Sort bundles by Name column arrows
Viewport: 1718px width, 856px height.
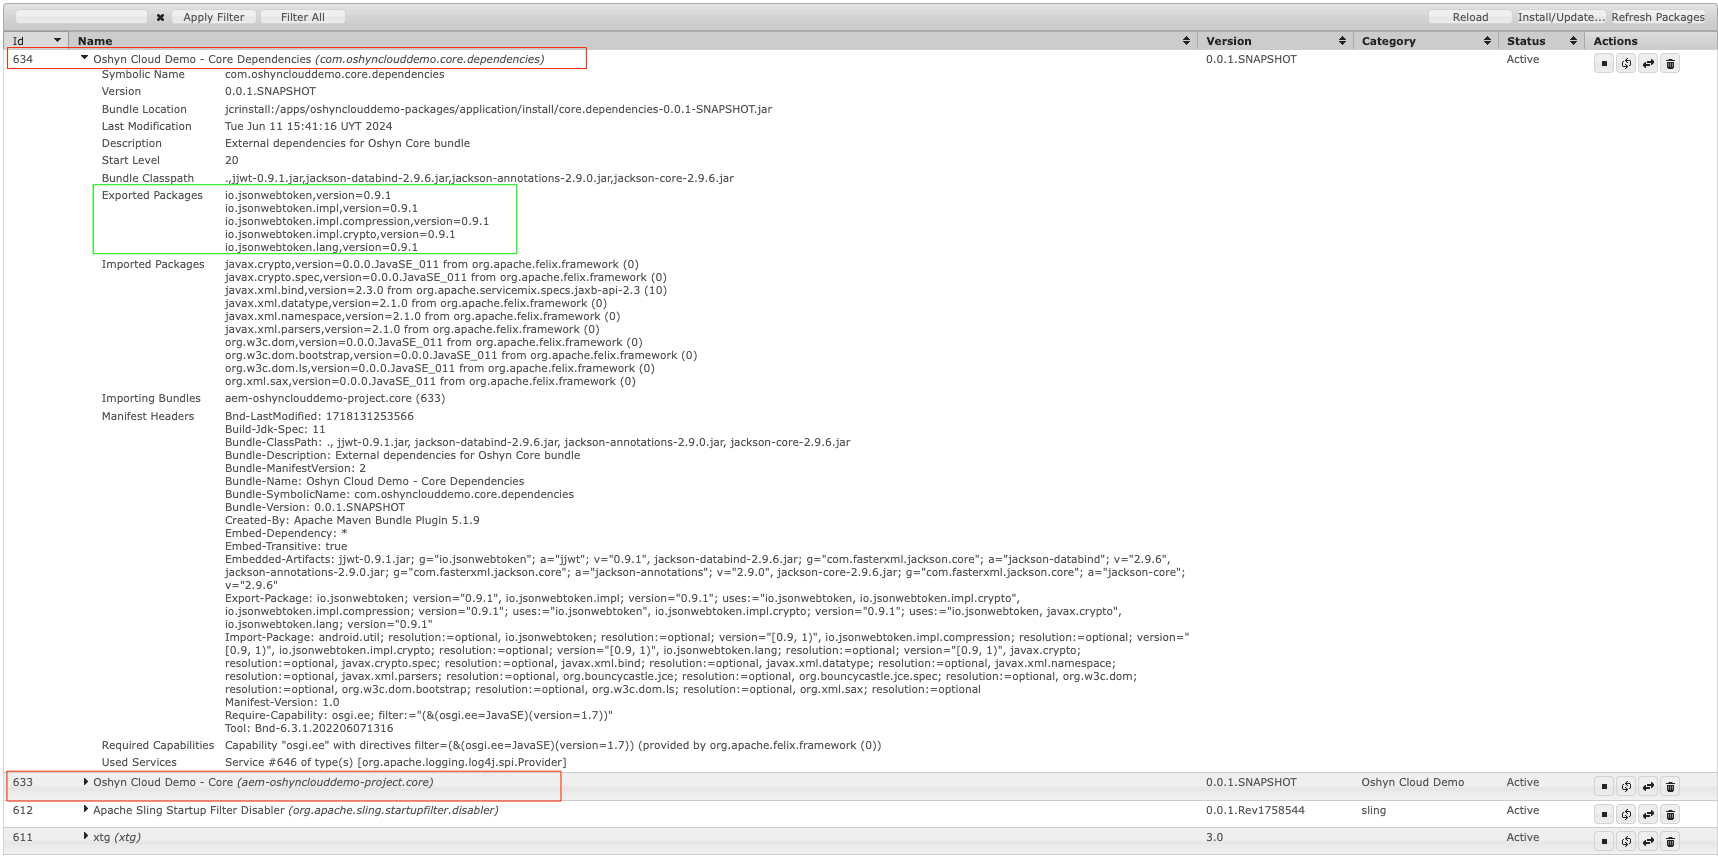pyautogui.click(x=1186, y=41)
